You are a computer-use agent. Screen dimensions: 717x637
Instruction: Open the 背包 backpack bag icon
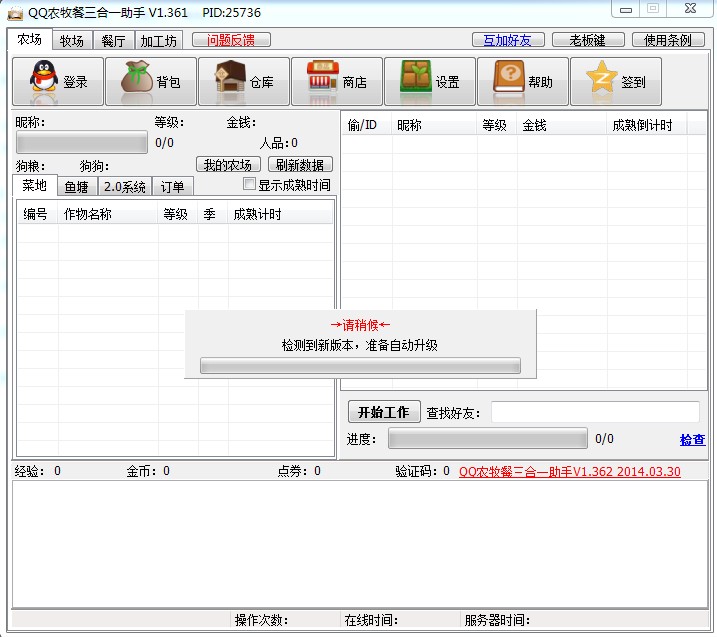point(151,82)
